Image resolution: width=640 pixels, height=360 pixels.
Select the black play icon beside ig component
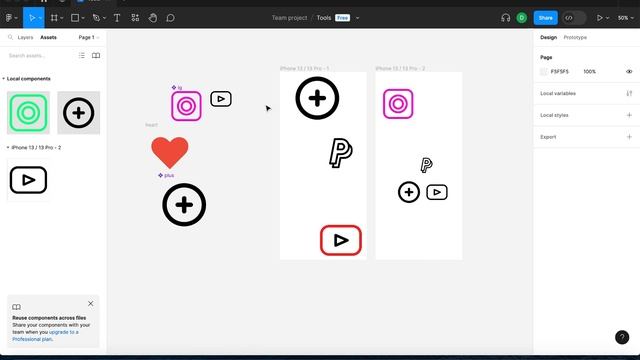tap(221, 99)
